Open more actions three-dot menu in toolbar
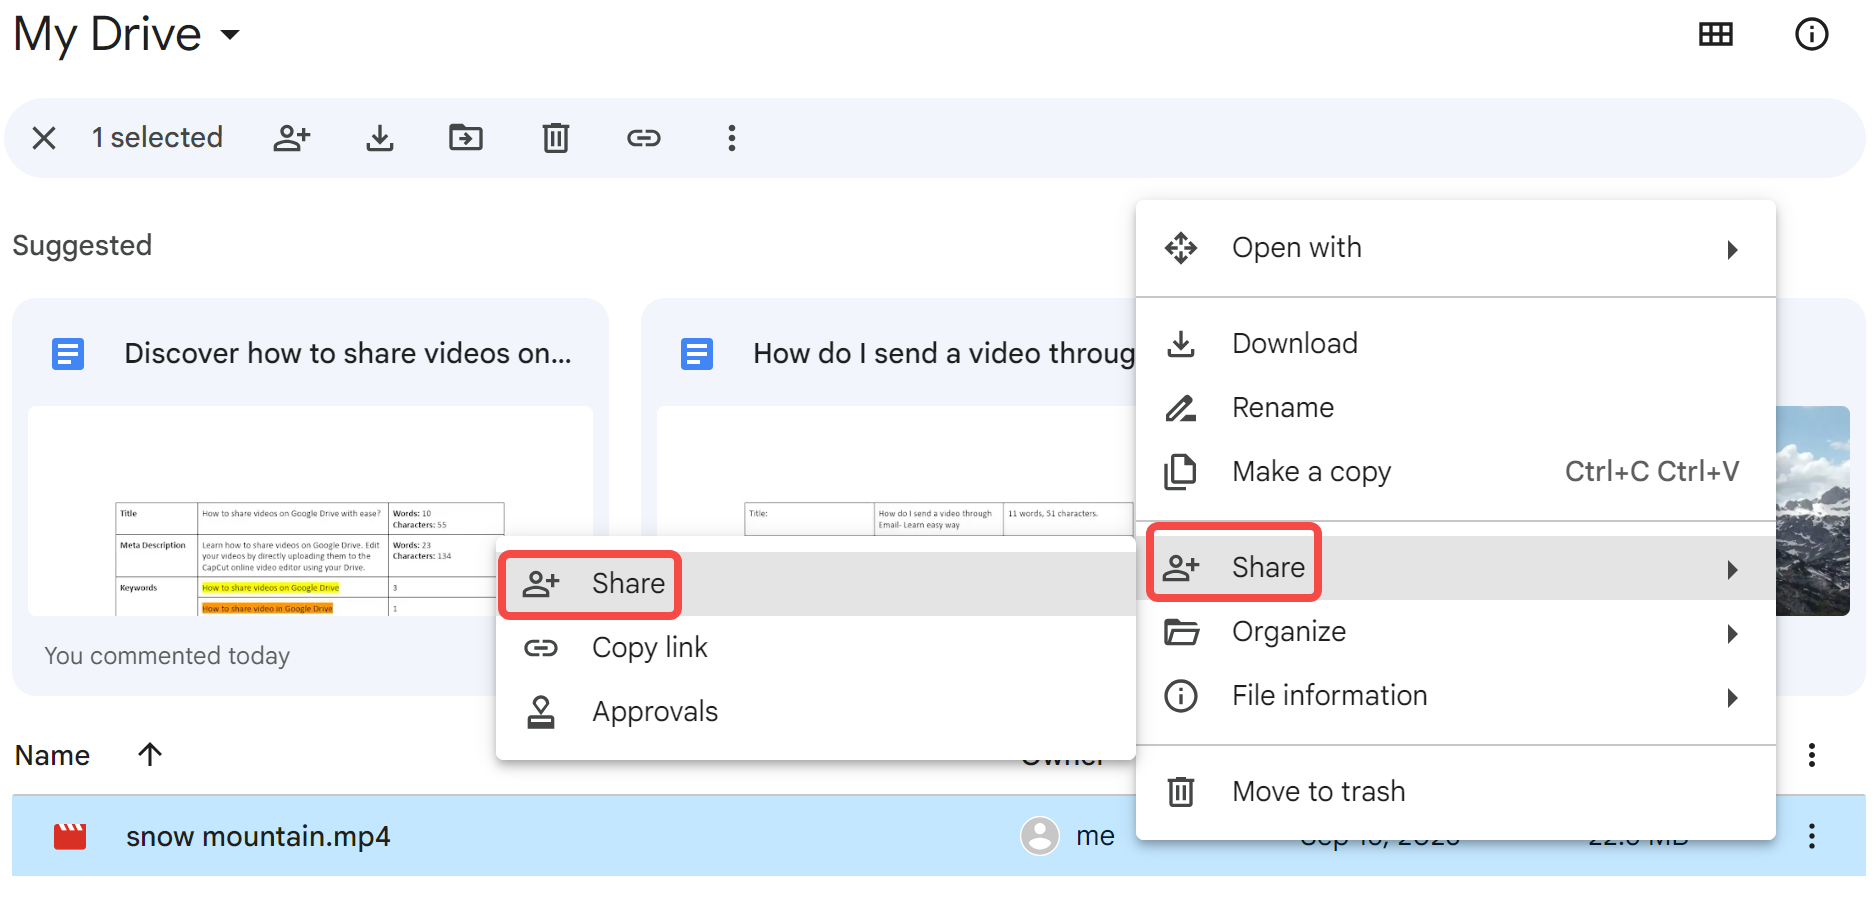Viewport: 1874px width, 910px height. click(x=732, y=138)
